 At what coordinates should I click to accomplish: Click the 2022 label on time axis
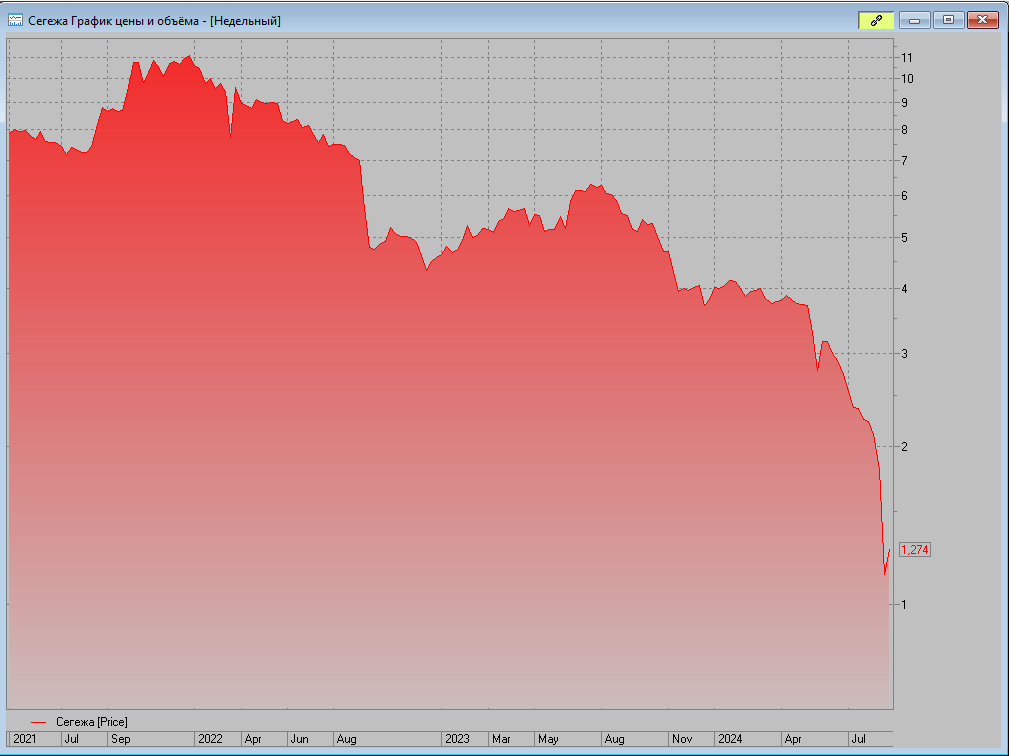(210, 739)
